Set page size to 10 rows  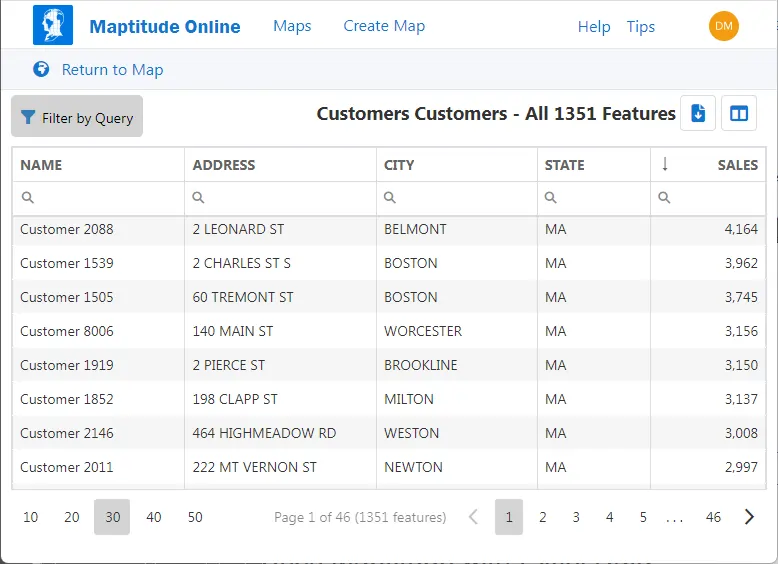pos(31,517)
